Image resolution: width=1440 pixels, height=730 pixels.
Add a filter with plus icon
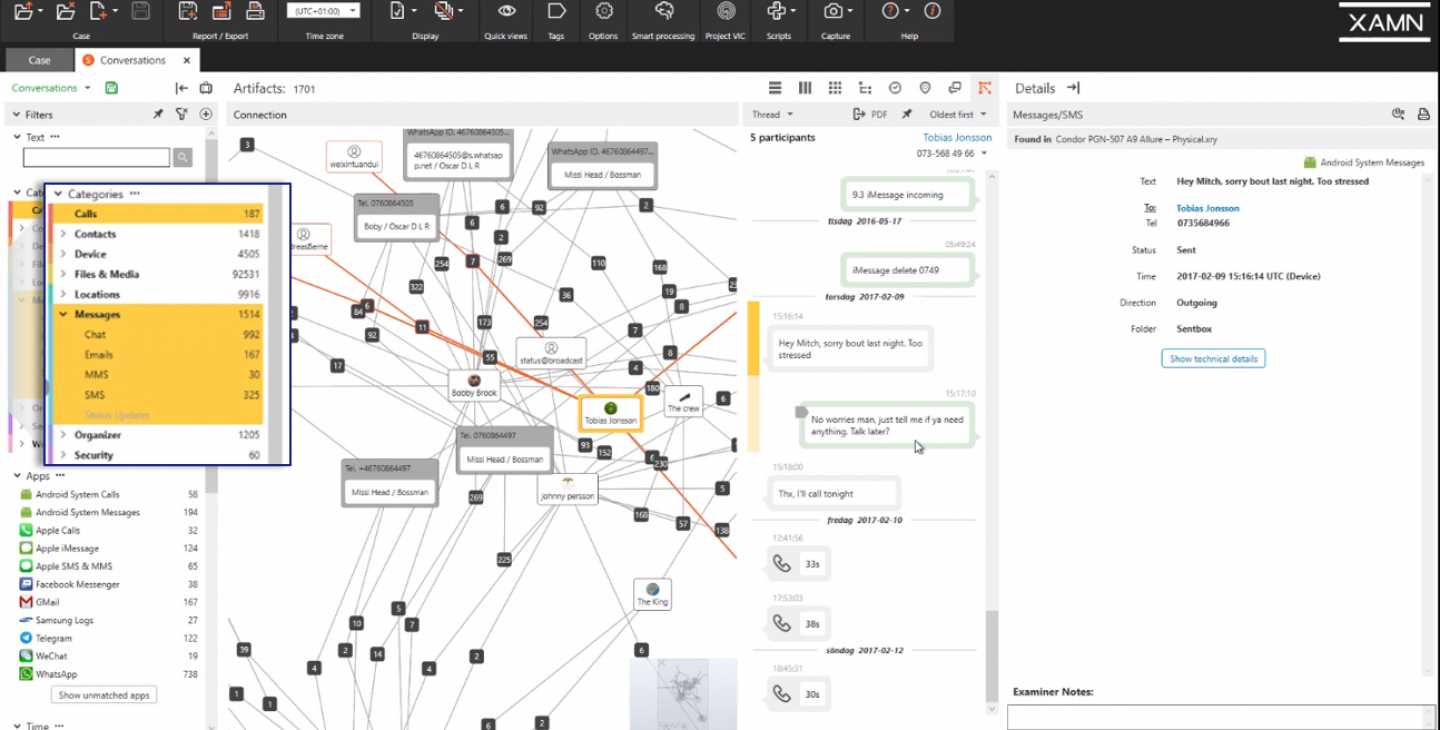click(x=206, y=114)
